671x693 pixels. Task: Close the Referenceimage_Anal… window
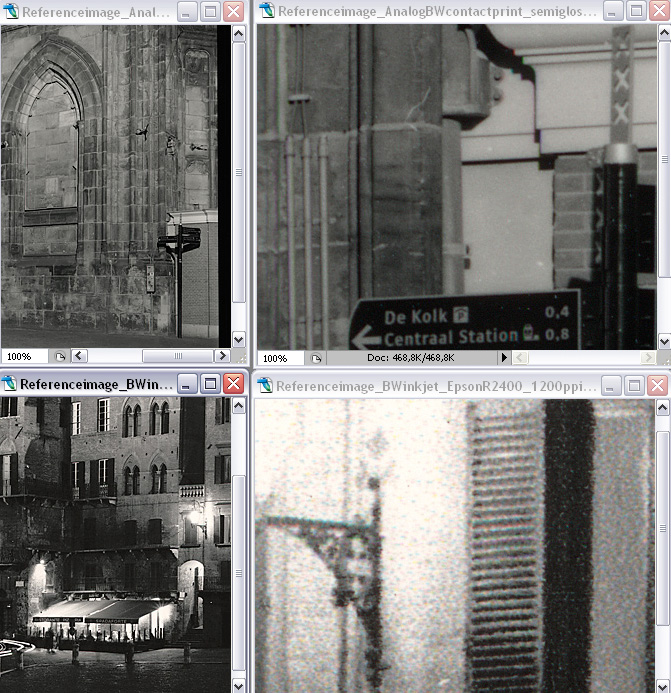233,11
